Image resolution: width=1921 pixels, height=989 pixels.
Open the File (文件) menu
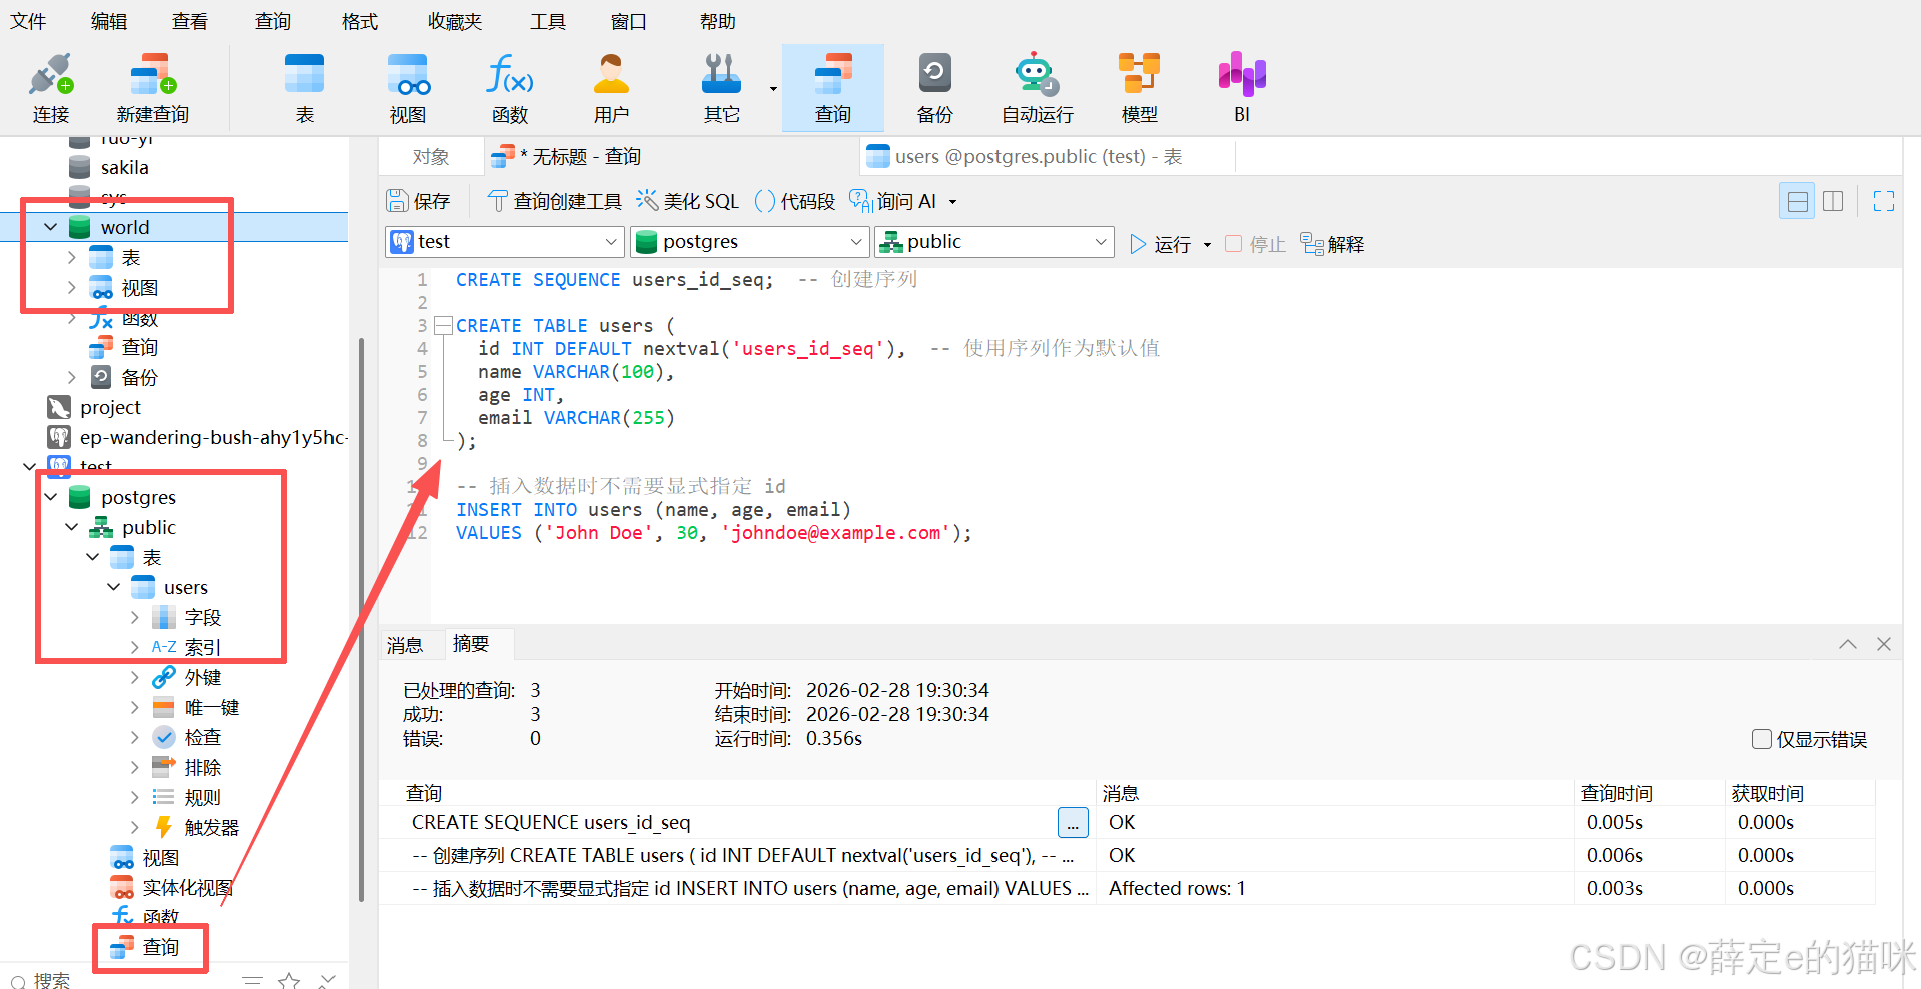pyautogui.click(x=28, y=21)
